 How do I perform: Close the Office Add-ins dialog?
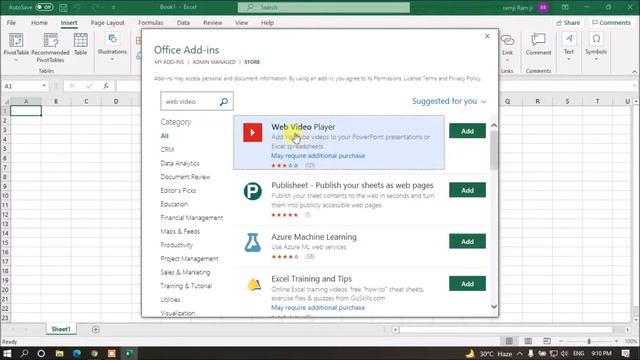487,36
